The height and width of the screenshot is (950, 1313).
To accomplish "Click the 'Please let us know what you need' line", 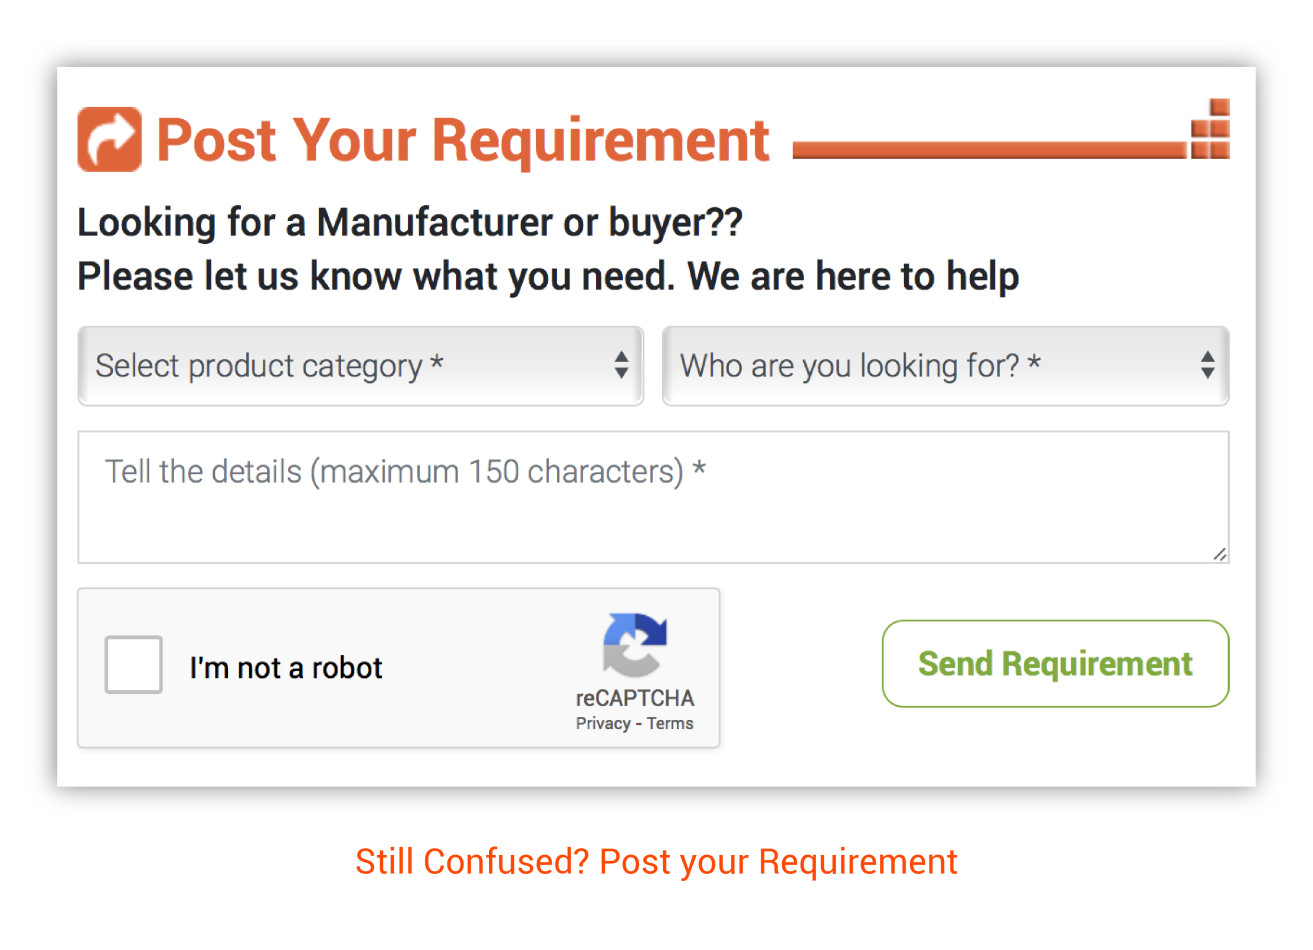I will [548, 276].
